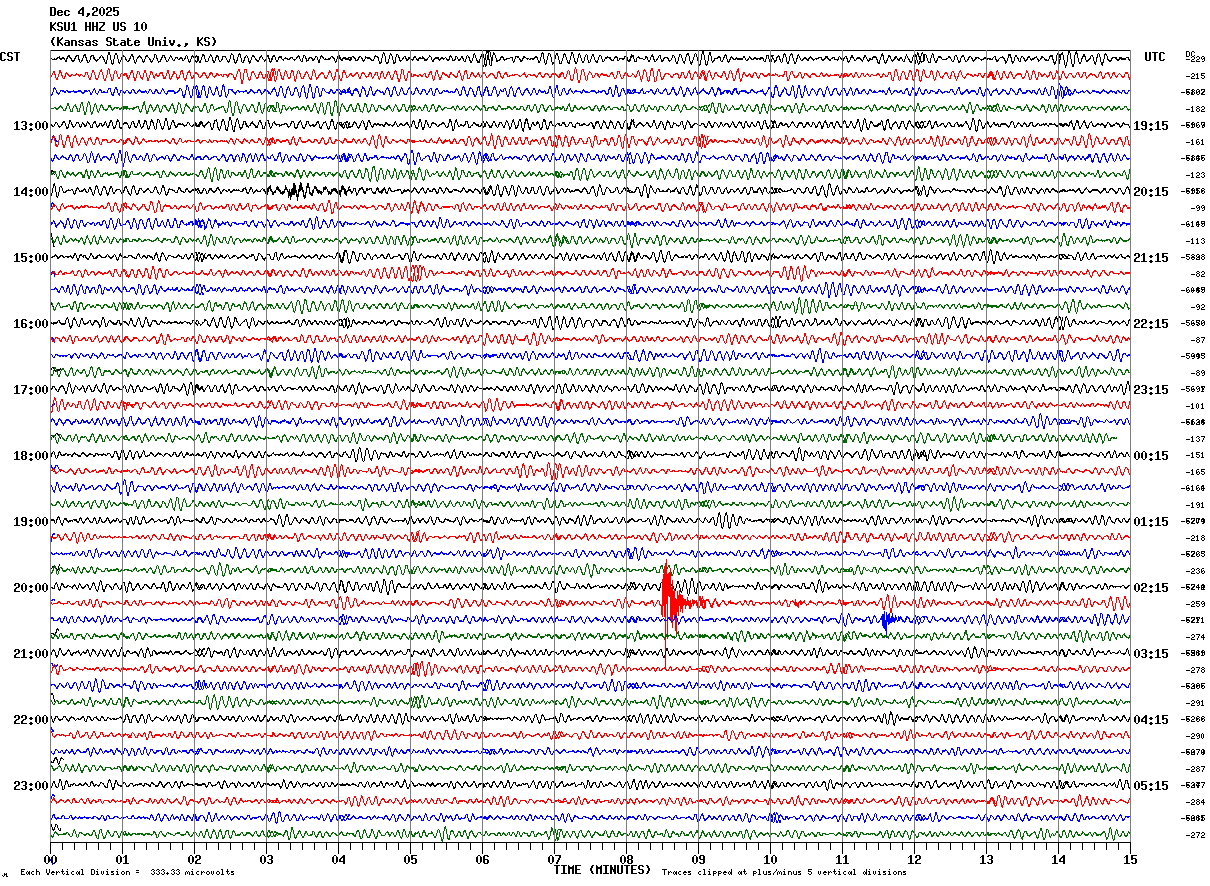Click minute tick label 09 on the time axis
The width and height of the screenshot is (1210, 886).
pos(698,859)
